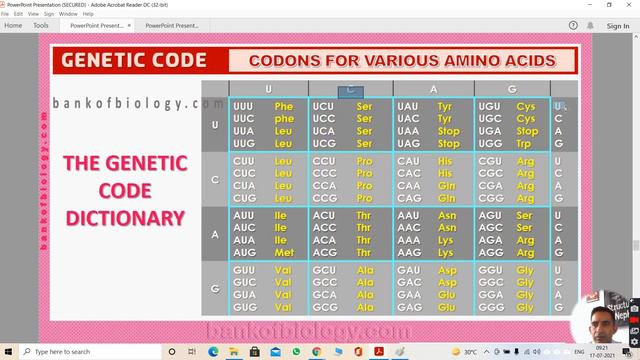
Task: Show hidden system tray icons chevron
Action: [487, 352]
